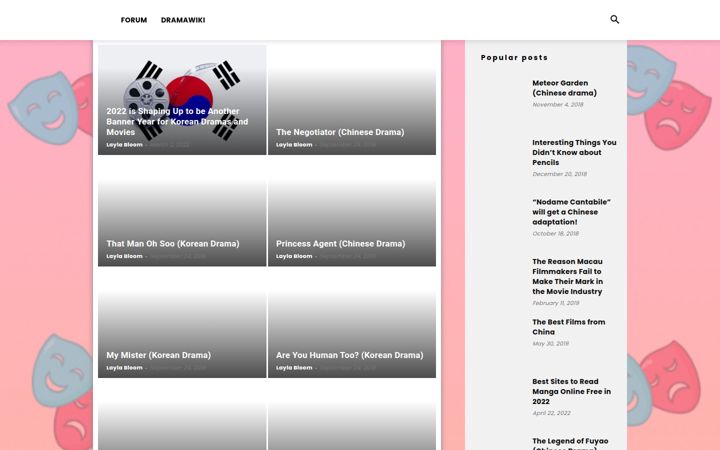Click Layla Bloom author under Are You Human Too
Viewport: 720px width, 450px height.
[294, 368]
